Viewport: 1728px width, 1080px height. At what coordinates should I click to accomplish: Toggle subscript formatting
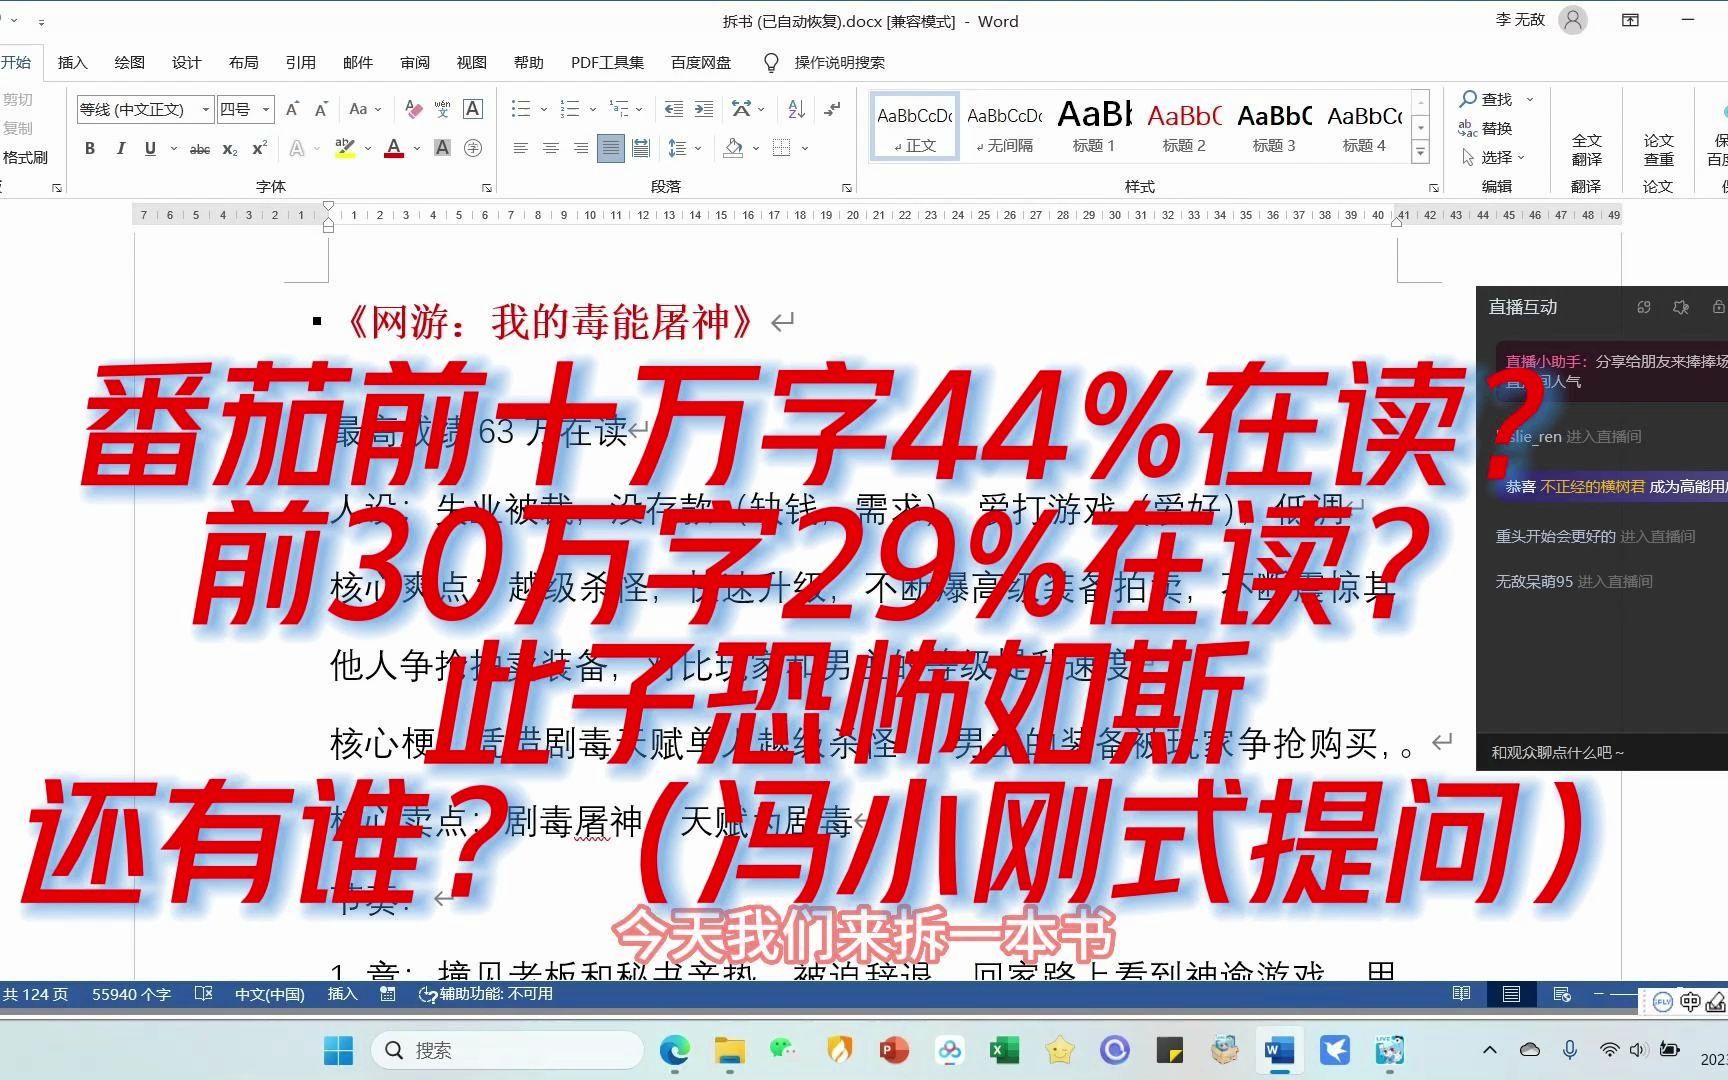pyautogui.click(x=230, y=149)
